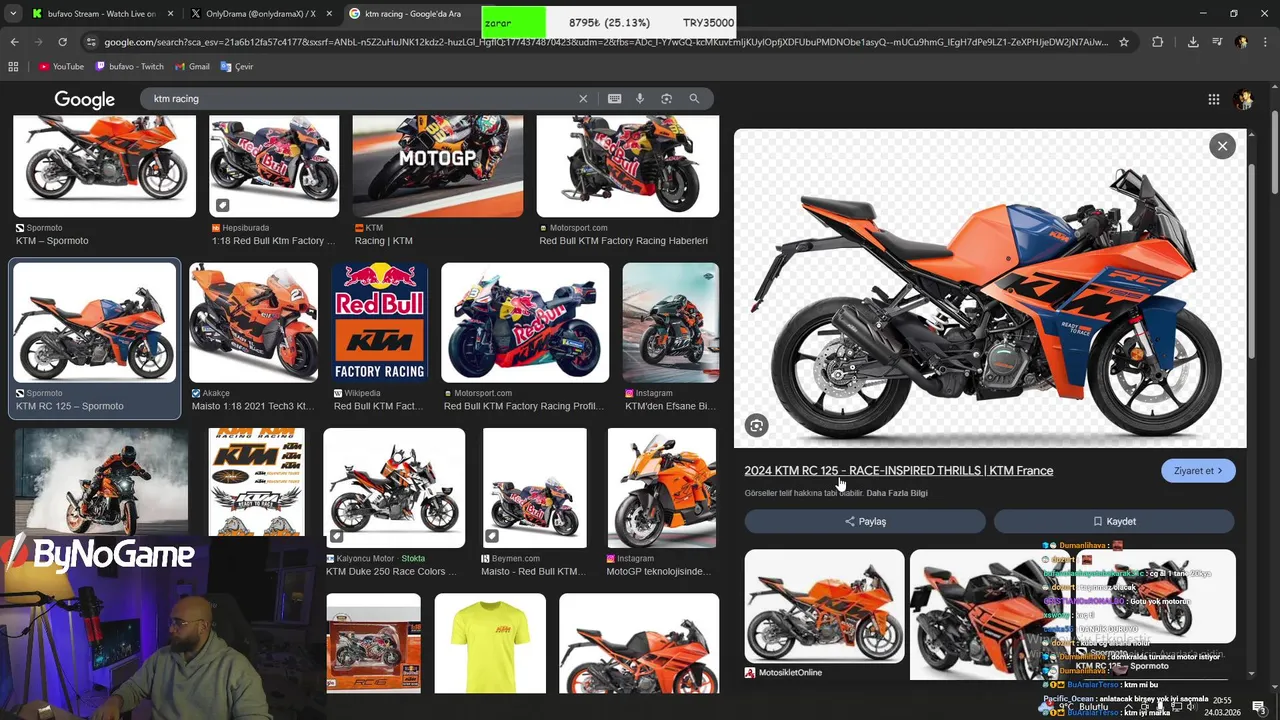The image size is (1280, 720).
Task: Open the selected KTM RC 125 – Sportmo thumbnail
Action: click(x=94, y=322)
